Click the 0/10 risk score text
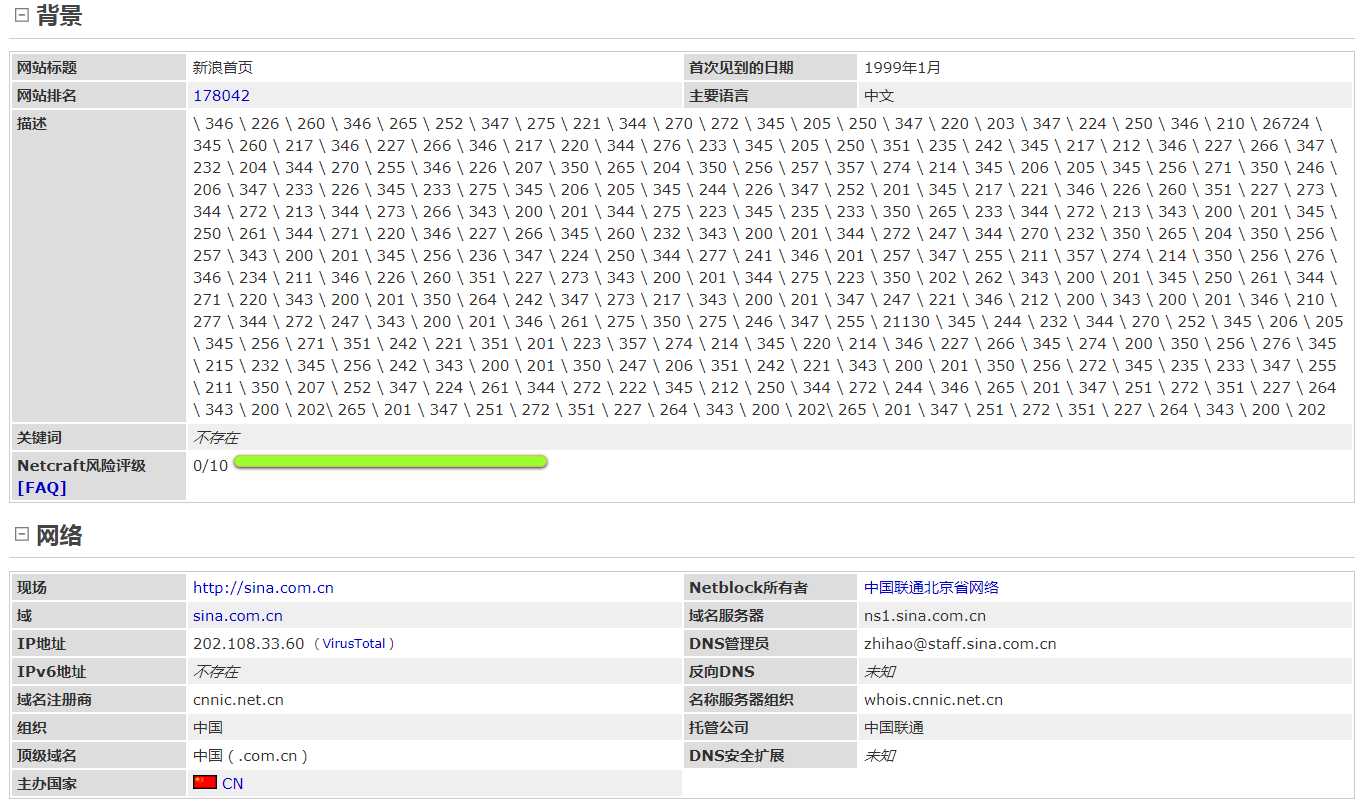This screenshot has height=811, width=1363. pyautogui.click(x=210, y=466)
